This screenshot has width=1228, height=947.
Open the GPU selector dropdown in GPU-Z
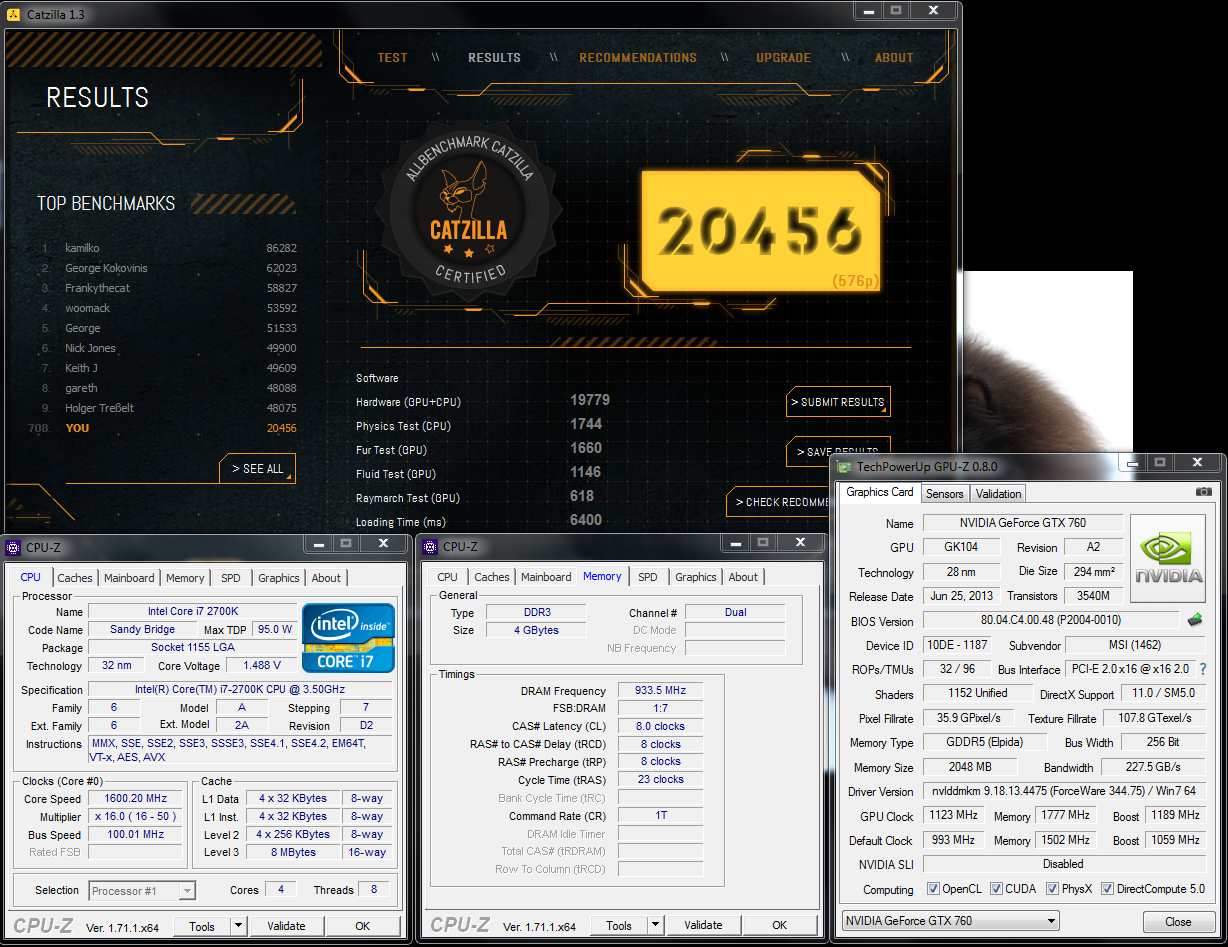(x=950, y=921)
